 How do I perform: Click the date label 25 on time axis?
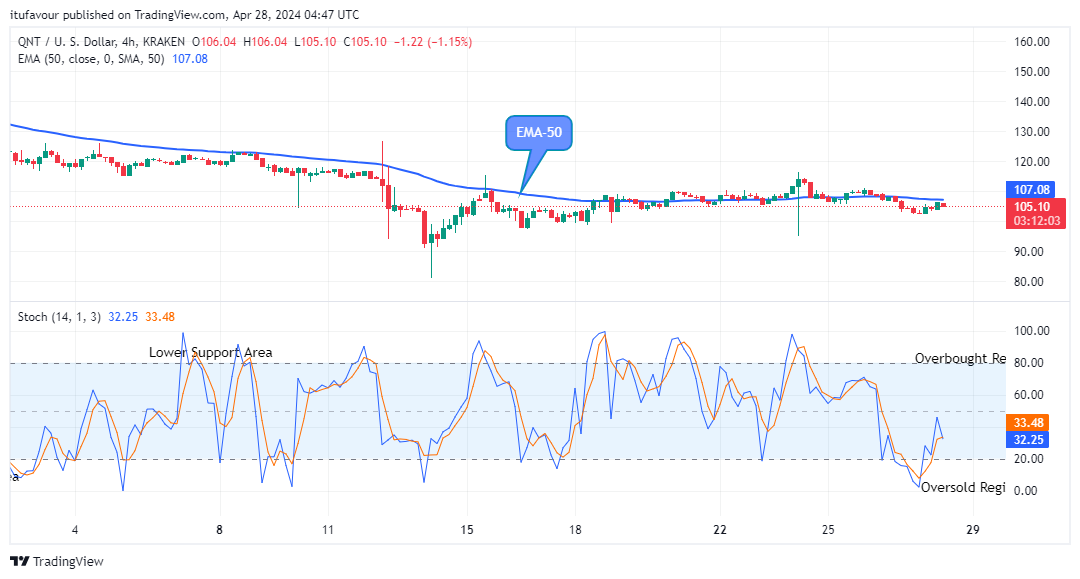point(828,530)
